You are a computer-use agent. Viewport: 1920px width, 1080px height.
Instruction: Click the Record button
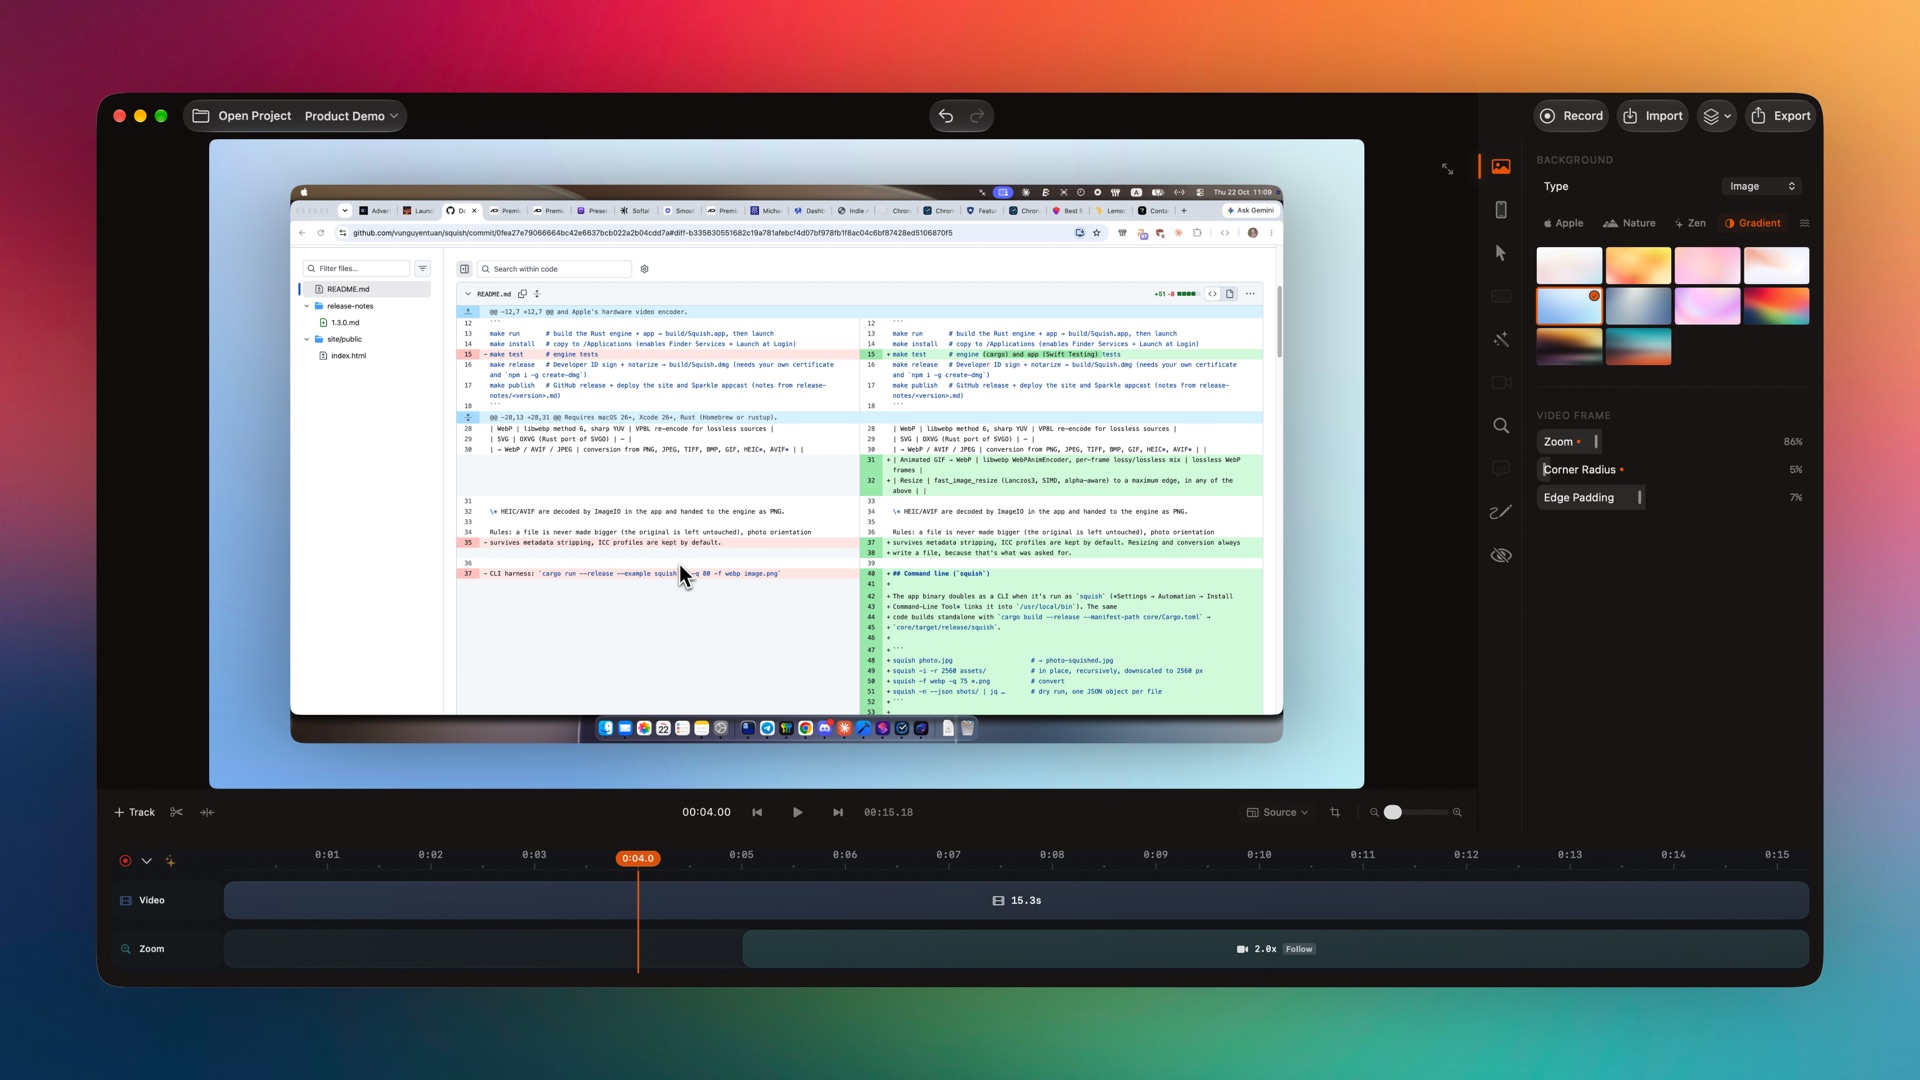(x=1572, y=116)
